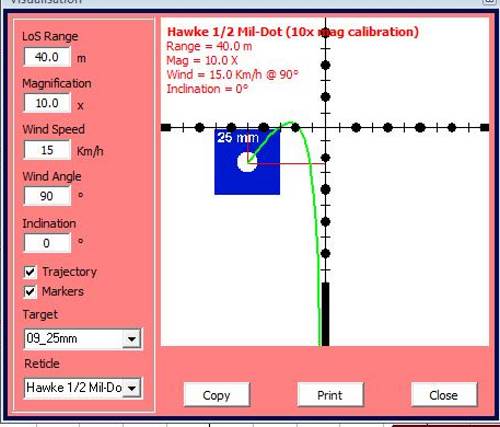Click the Print button
The width and height of the screenshot is (500, 427).
tap(330, 395)
